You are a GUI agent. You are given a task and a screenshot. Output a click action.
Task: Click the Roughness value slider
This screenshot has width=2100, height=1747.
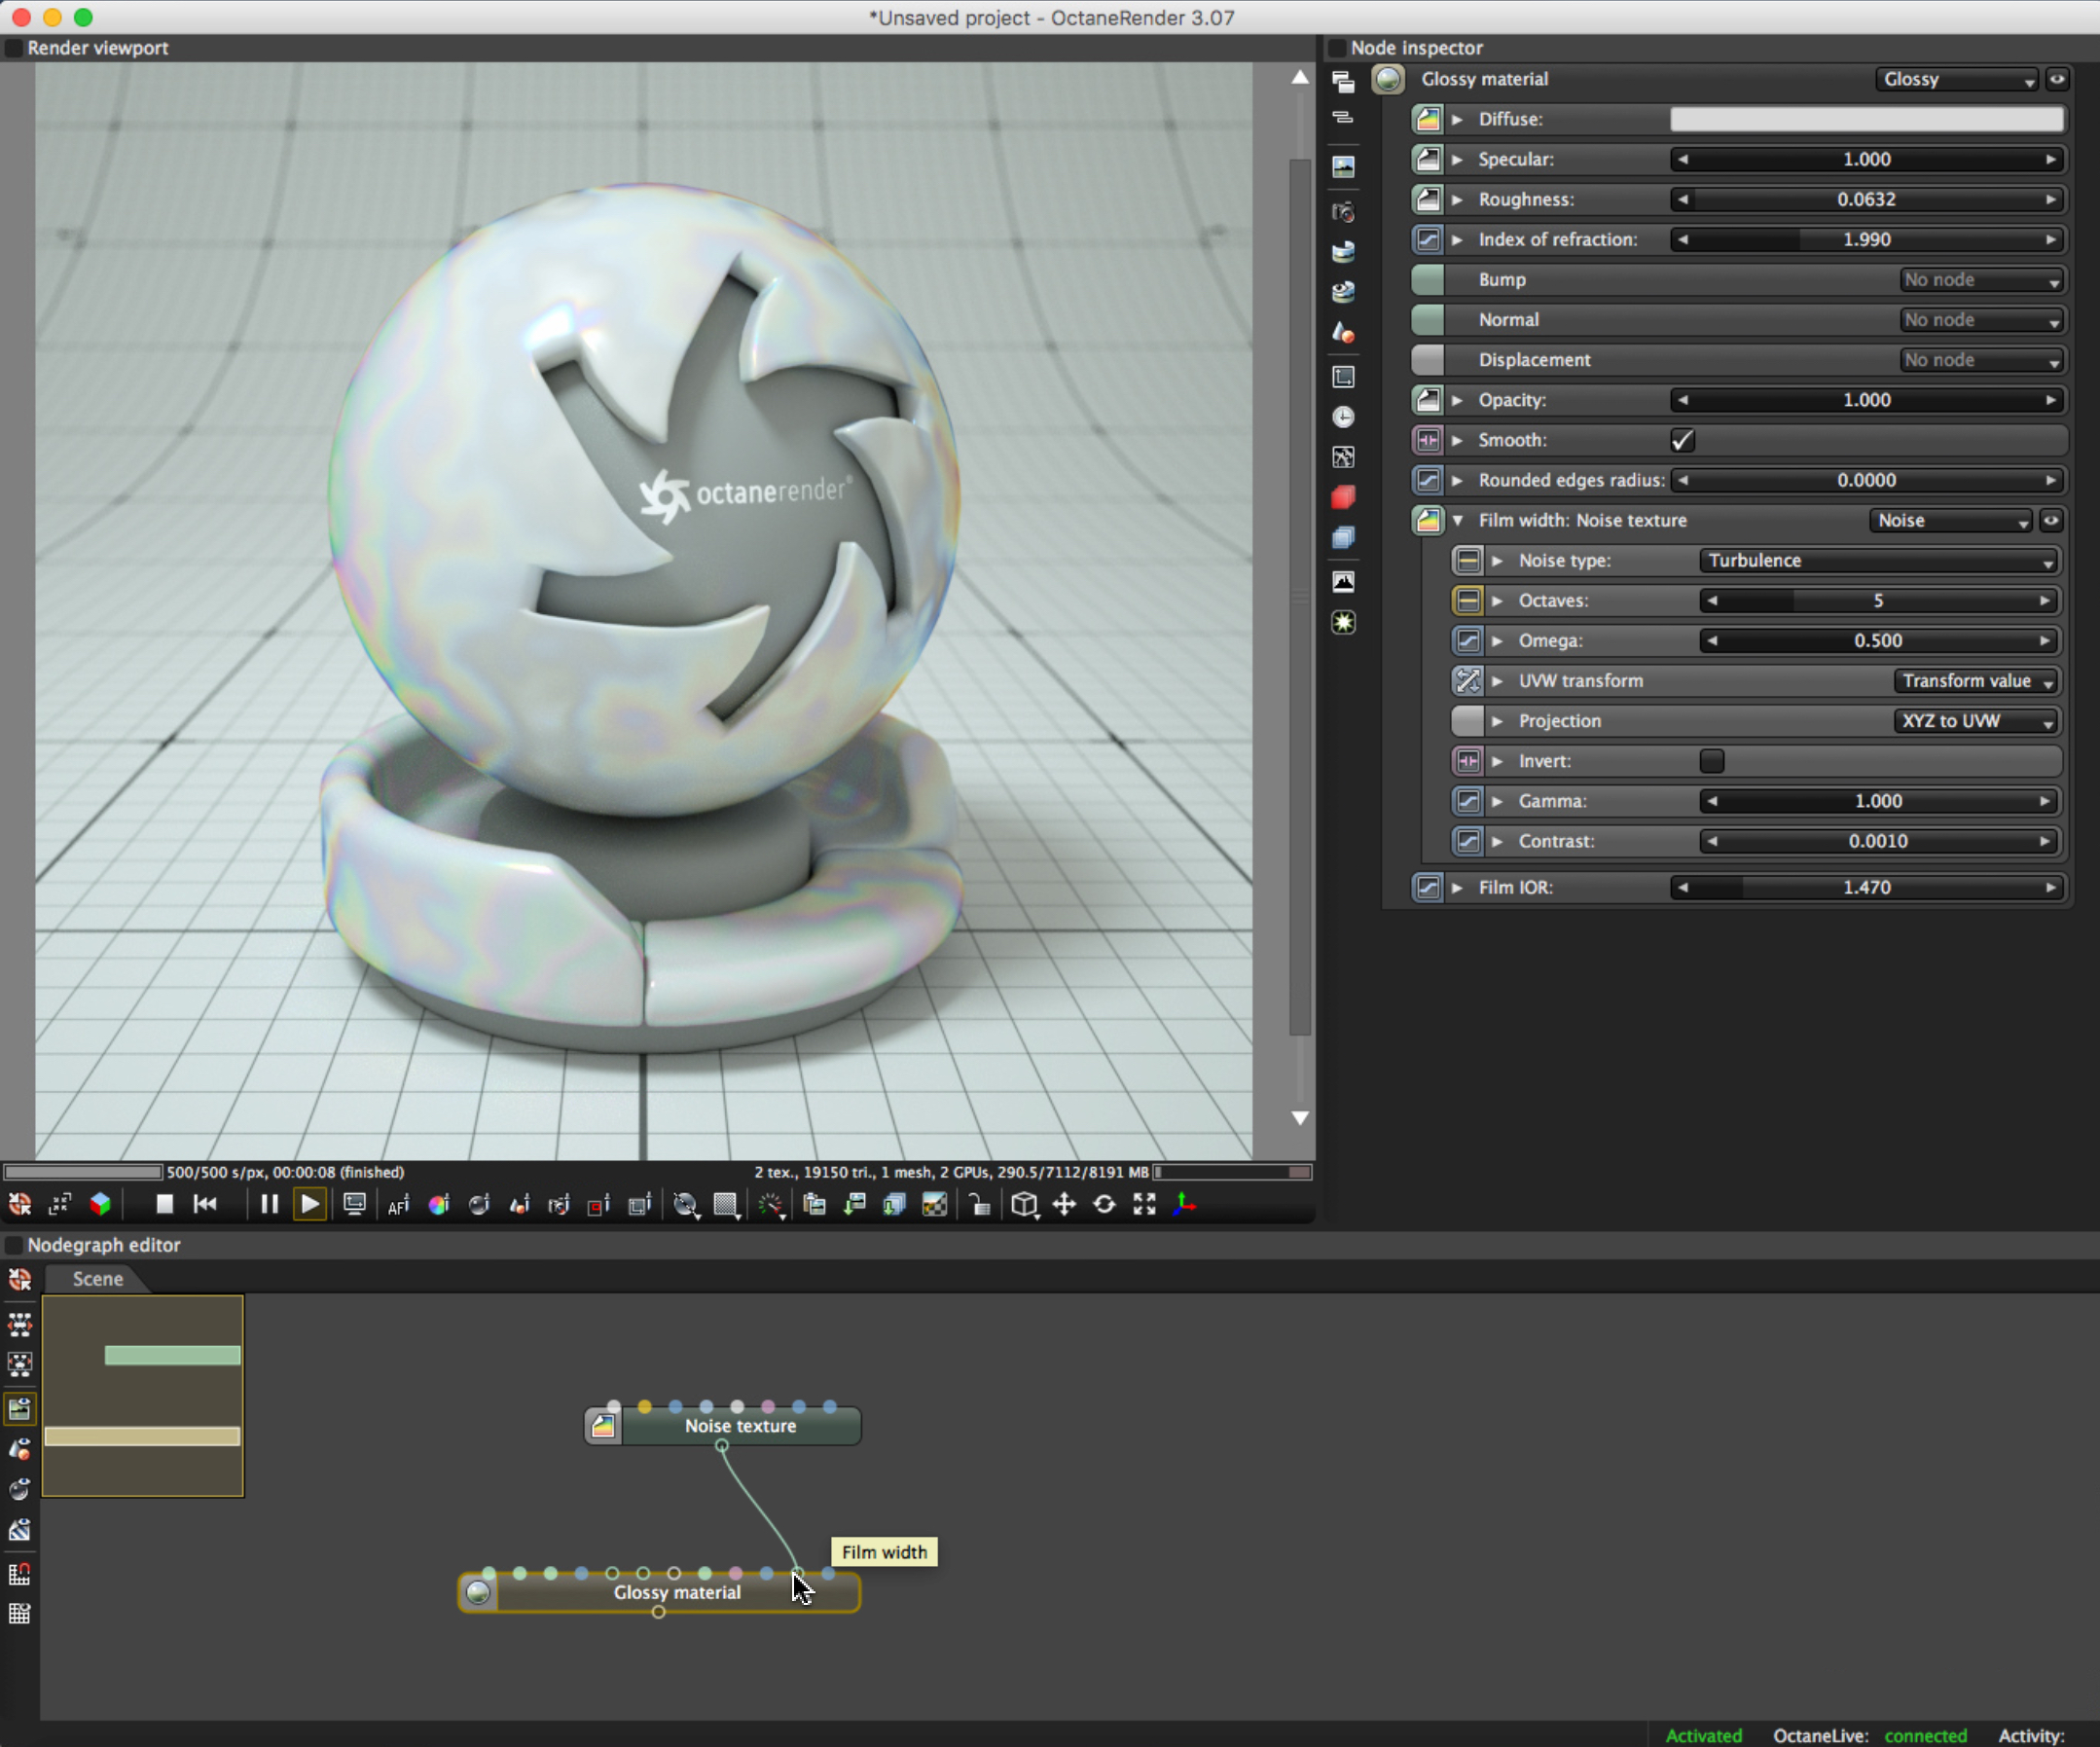[1866, 199]
